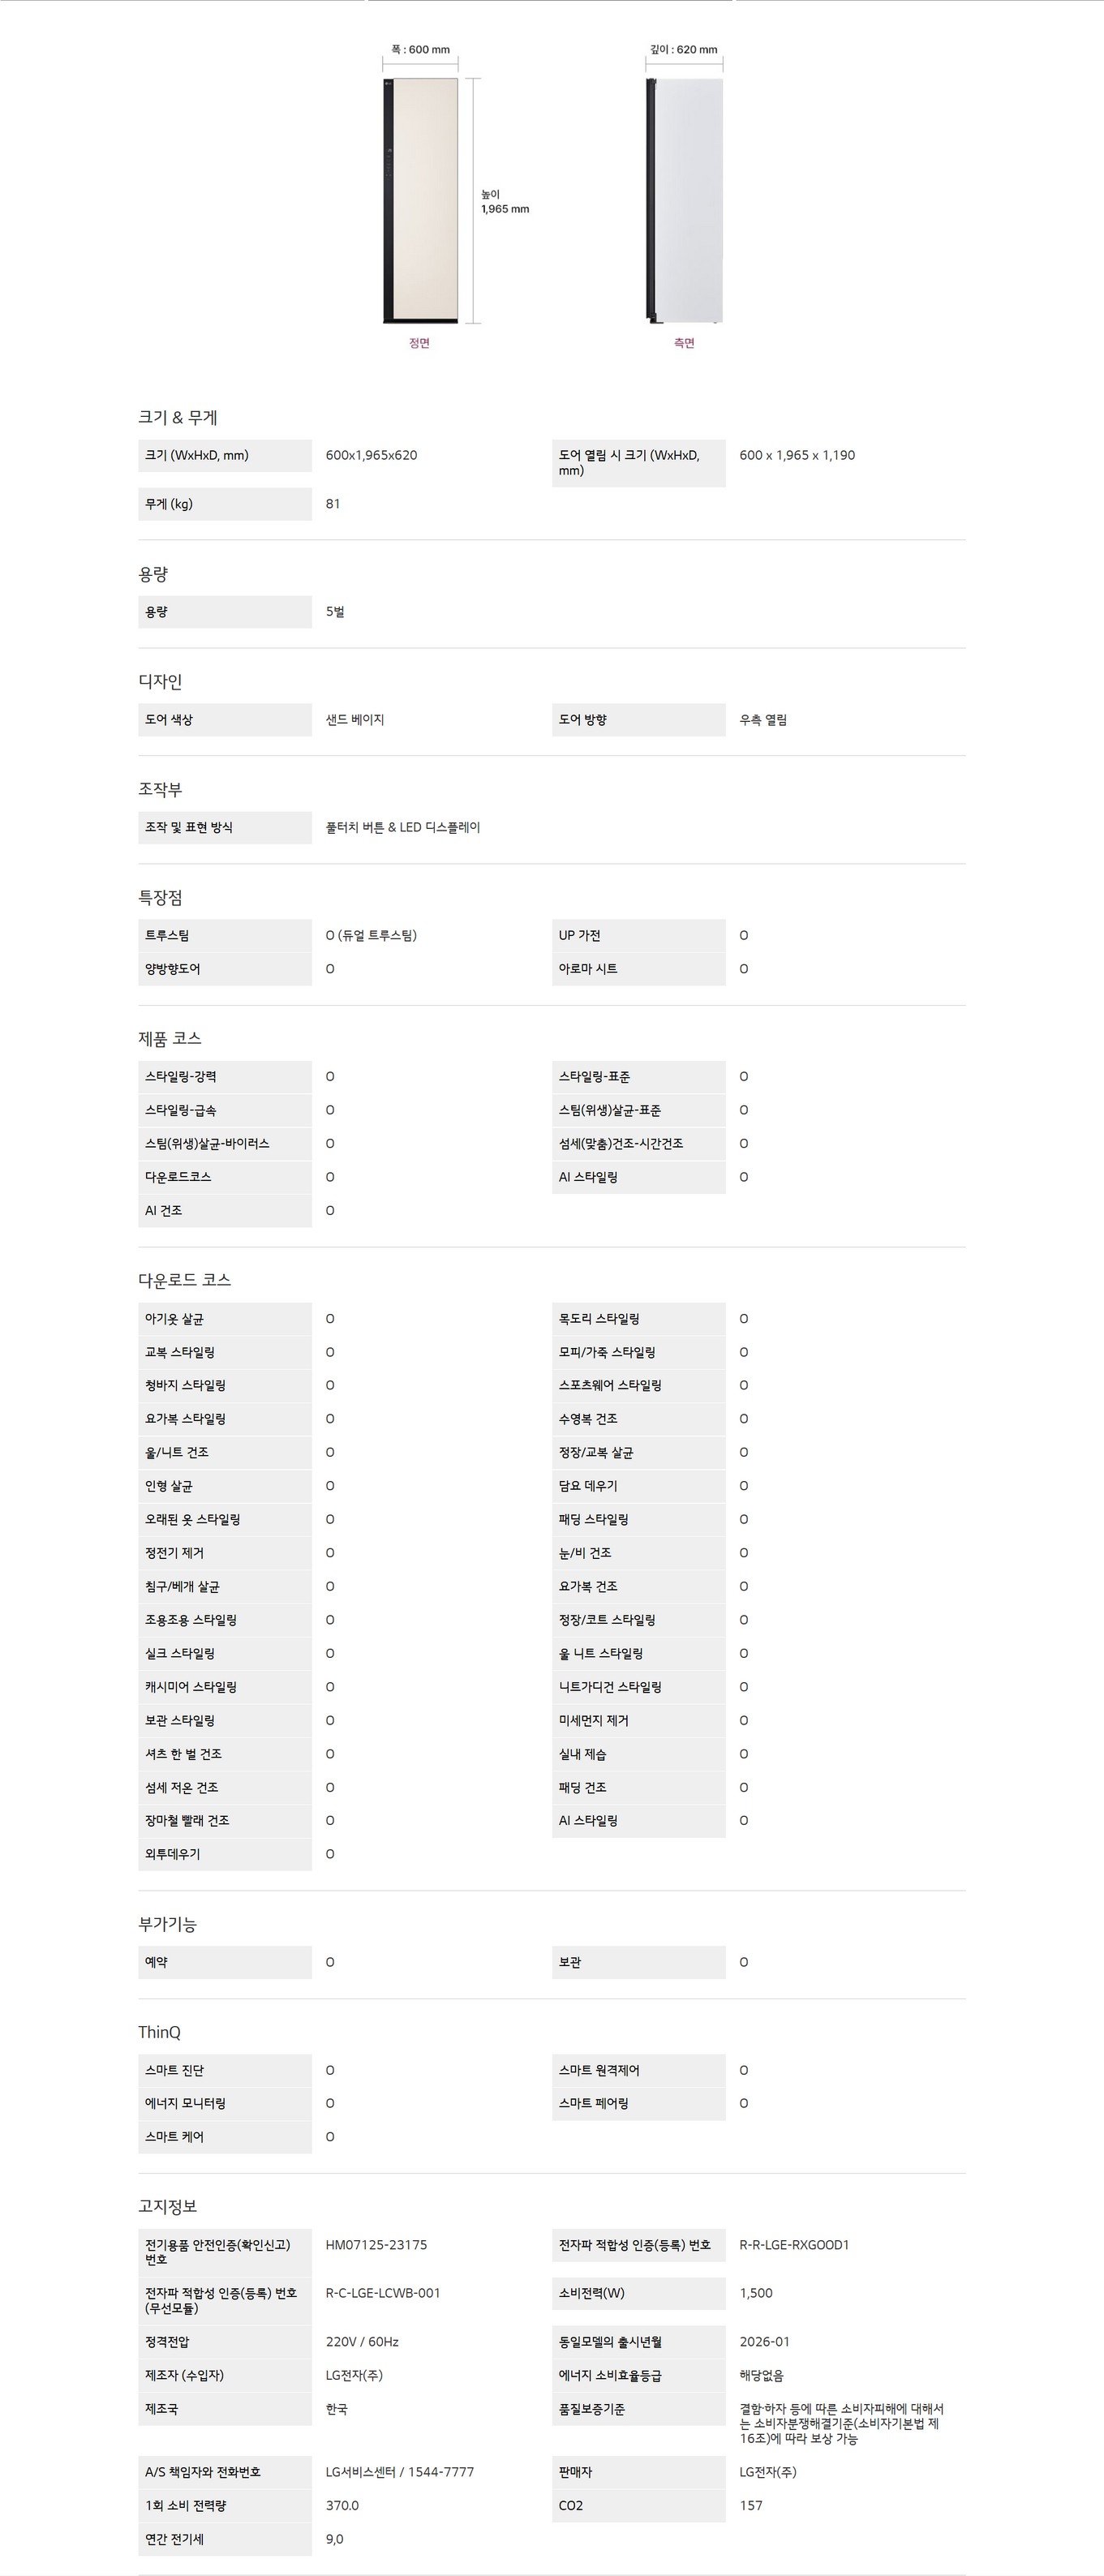Viewport: 1104px width, 2576px height.
Task: Click the 다운로드 코스 section heading
Action: coord(185,1280)
